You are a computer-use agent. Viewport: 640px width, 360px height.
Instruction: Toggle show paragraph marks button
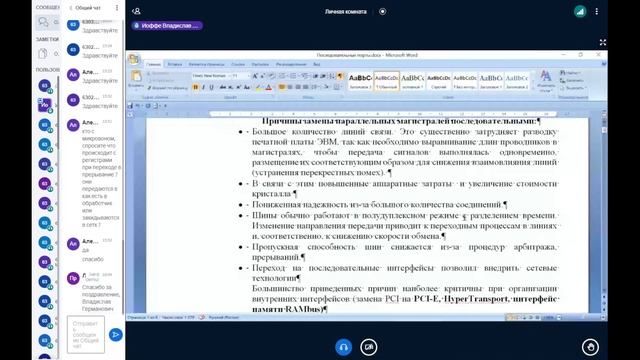tap(340, 76)
